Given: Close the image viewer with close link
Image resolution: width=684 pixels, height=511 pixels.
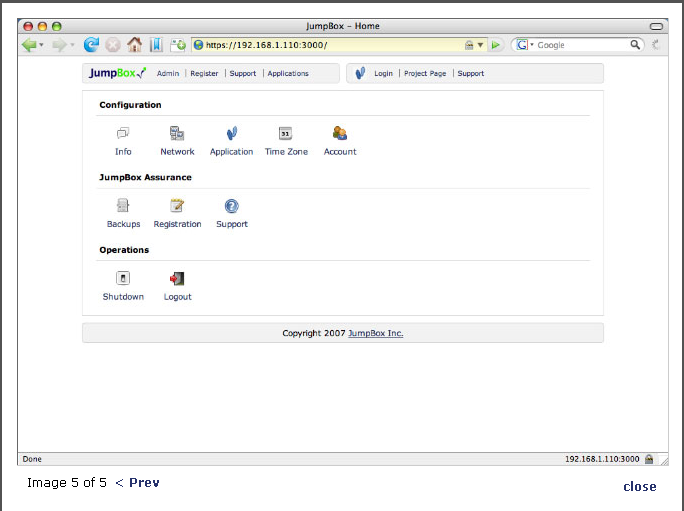Looking at the screenshot, I should tap(640, 486).
